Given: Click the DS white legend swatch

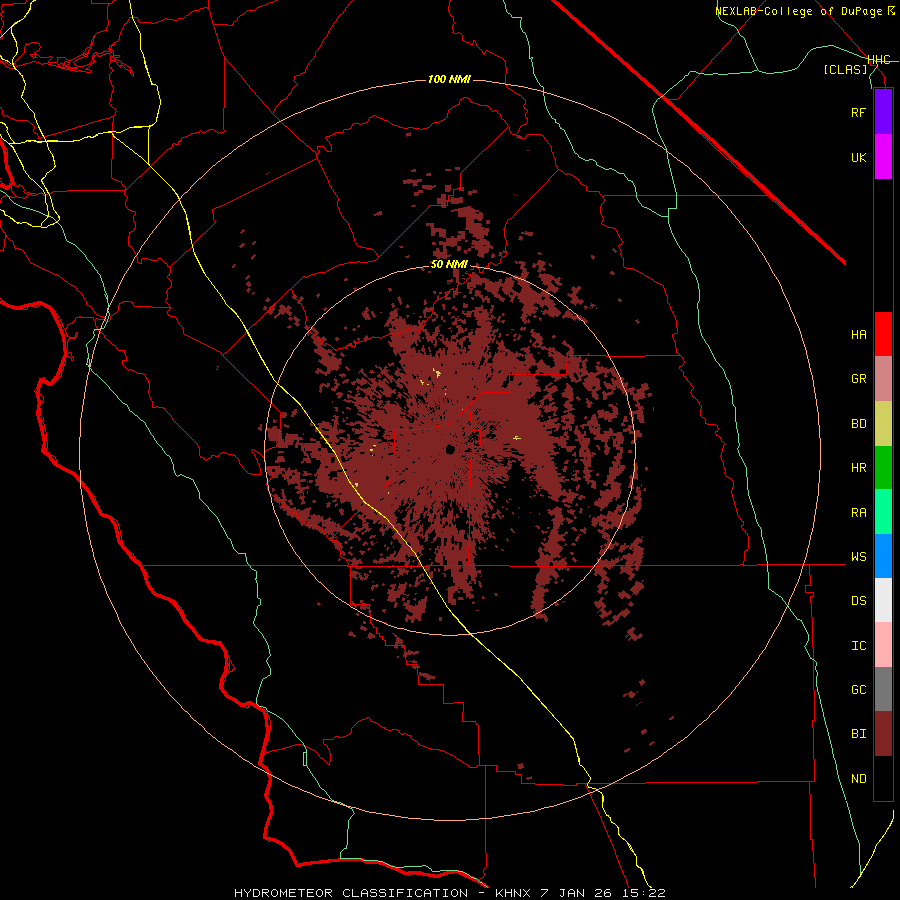Looking at the screenshot, I should [883, 600].
